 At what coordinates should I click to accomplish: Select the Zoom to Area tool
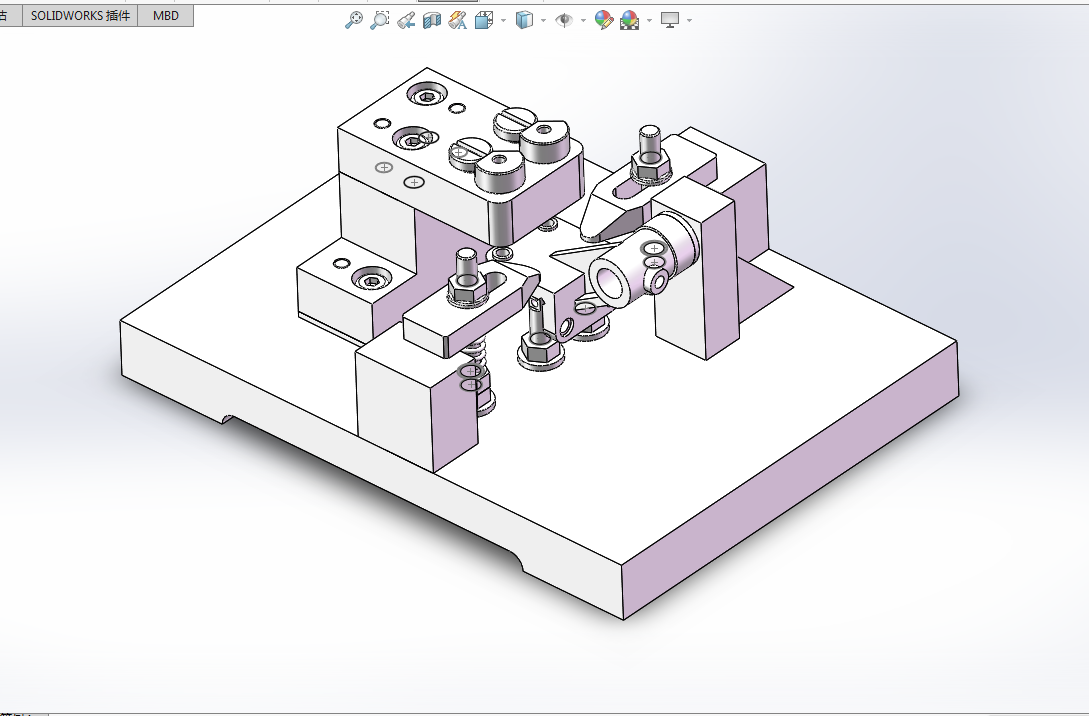379,20
